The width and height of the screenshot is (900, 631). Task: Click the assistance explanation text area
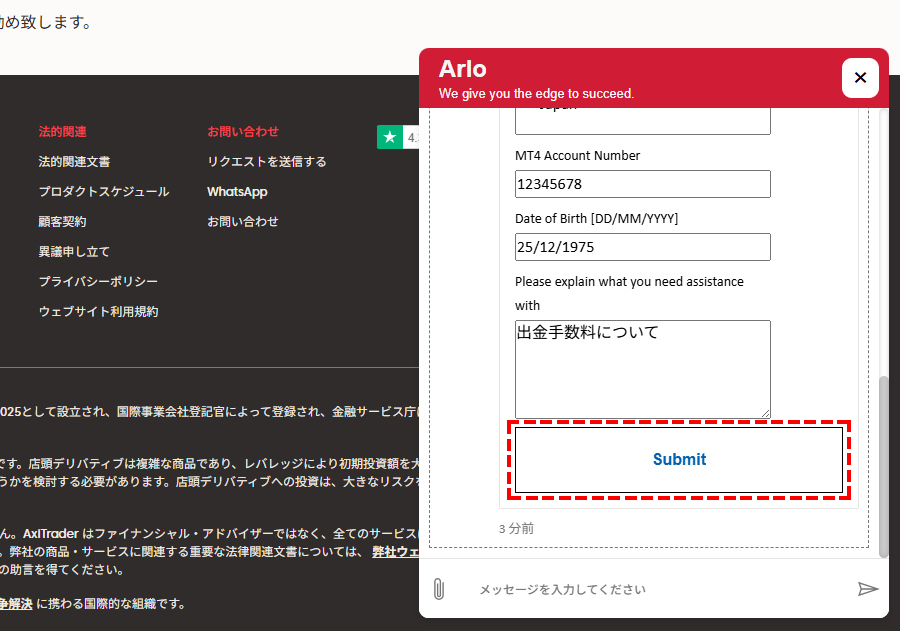pyautogui.click(x=642, y=368)
